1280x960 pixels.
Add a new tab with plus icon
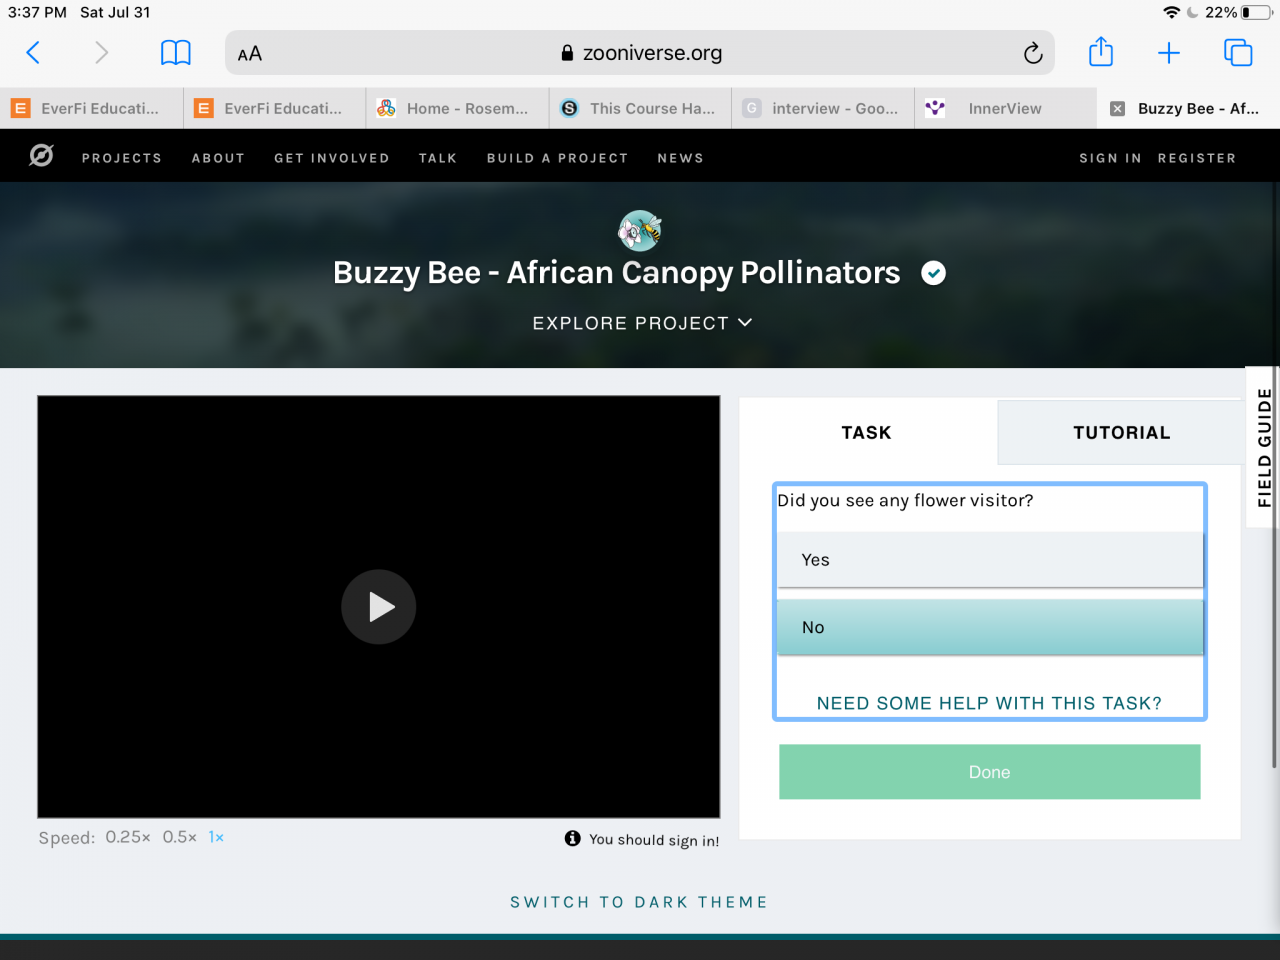point(1169,53)
